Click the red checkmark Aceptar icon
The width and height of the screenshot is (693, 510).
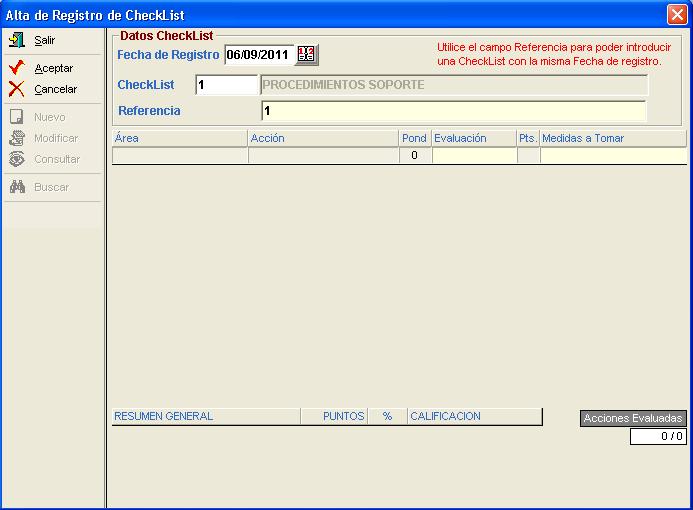coord(17,68)
